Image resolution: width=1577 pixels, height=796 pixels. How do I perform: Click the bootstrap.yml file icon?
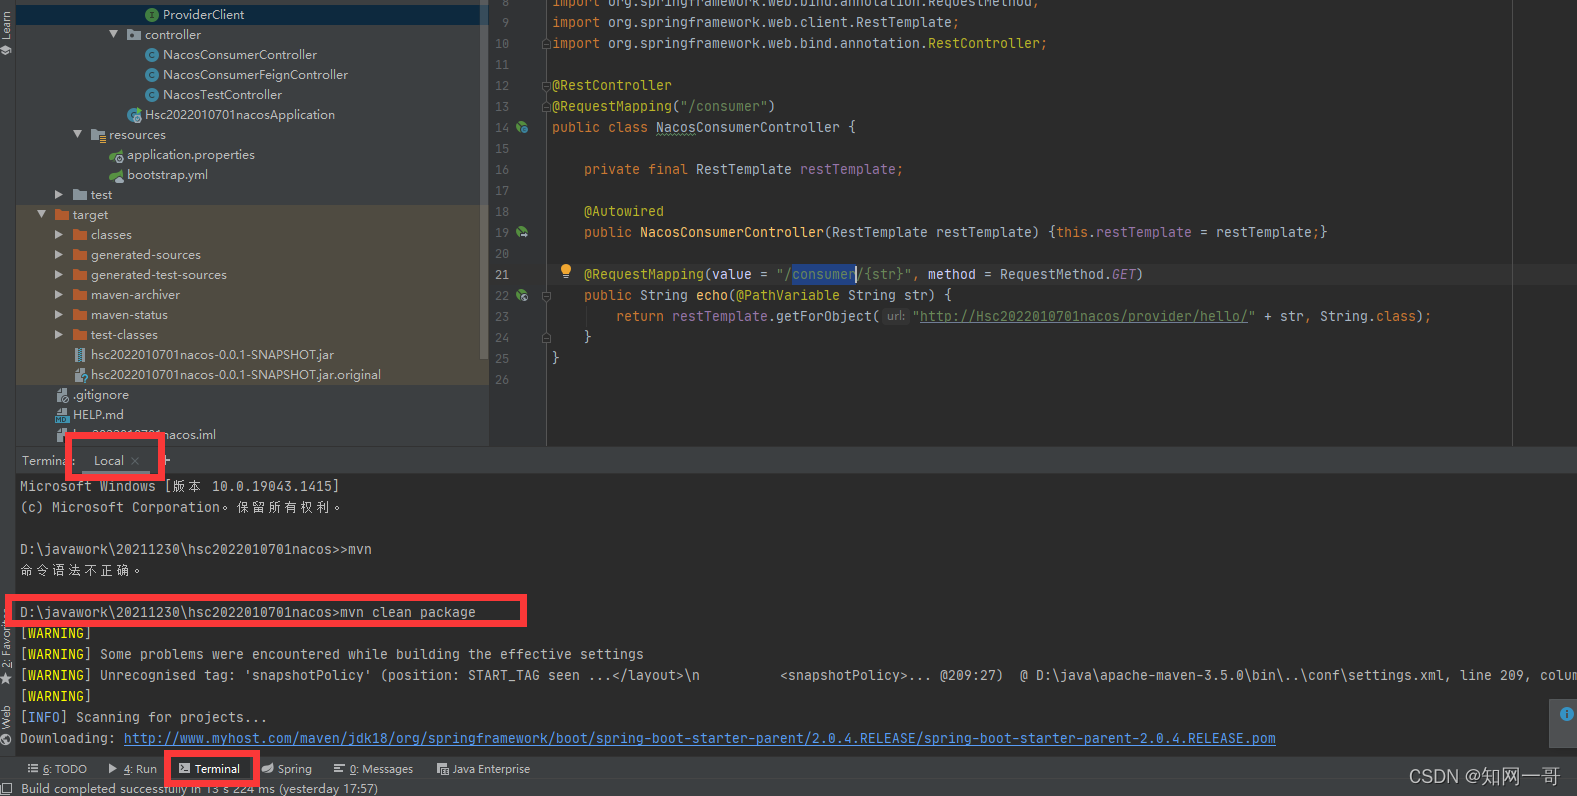(x=116, y=176)
